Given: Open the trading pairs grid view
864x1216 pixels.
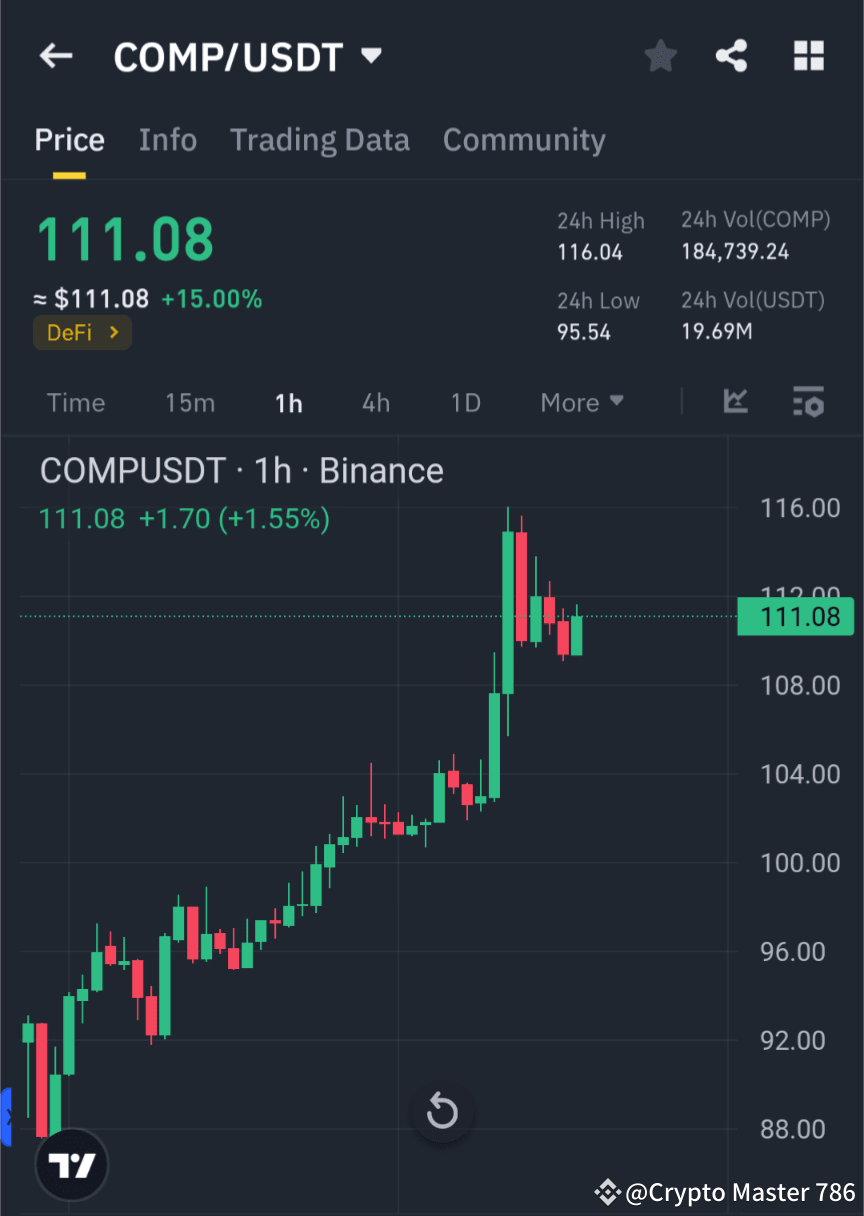Looking at the screenshot, I should (x=808, y=56).
